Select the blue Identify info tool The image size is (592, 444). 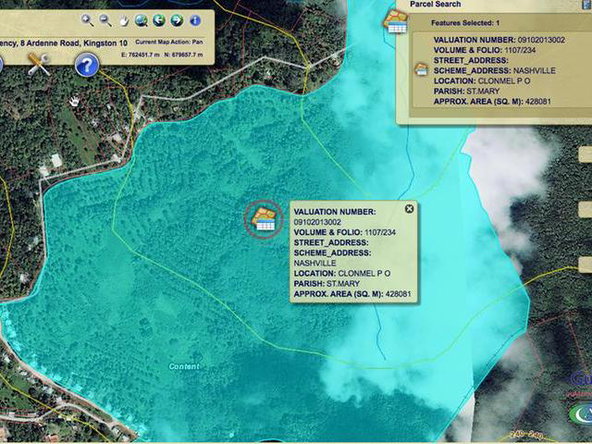click(195, 20)
